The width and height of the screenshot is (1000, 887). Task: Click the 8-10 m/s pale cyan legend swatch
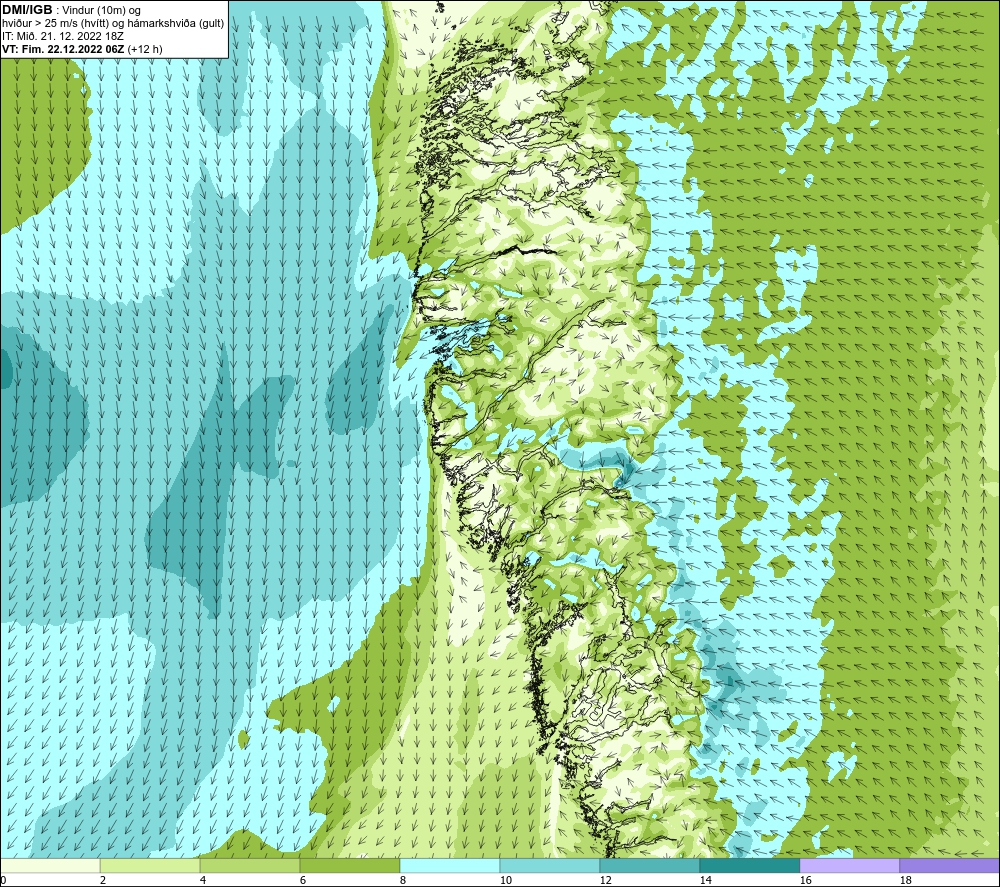pyautogui.click(x=450, y=865)
